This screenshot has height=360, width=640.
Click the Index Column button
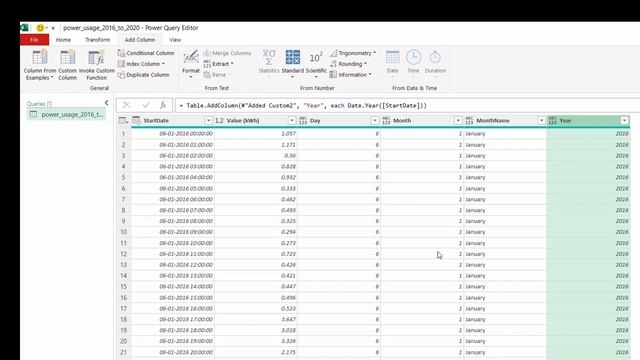tap(141, 64)
